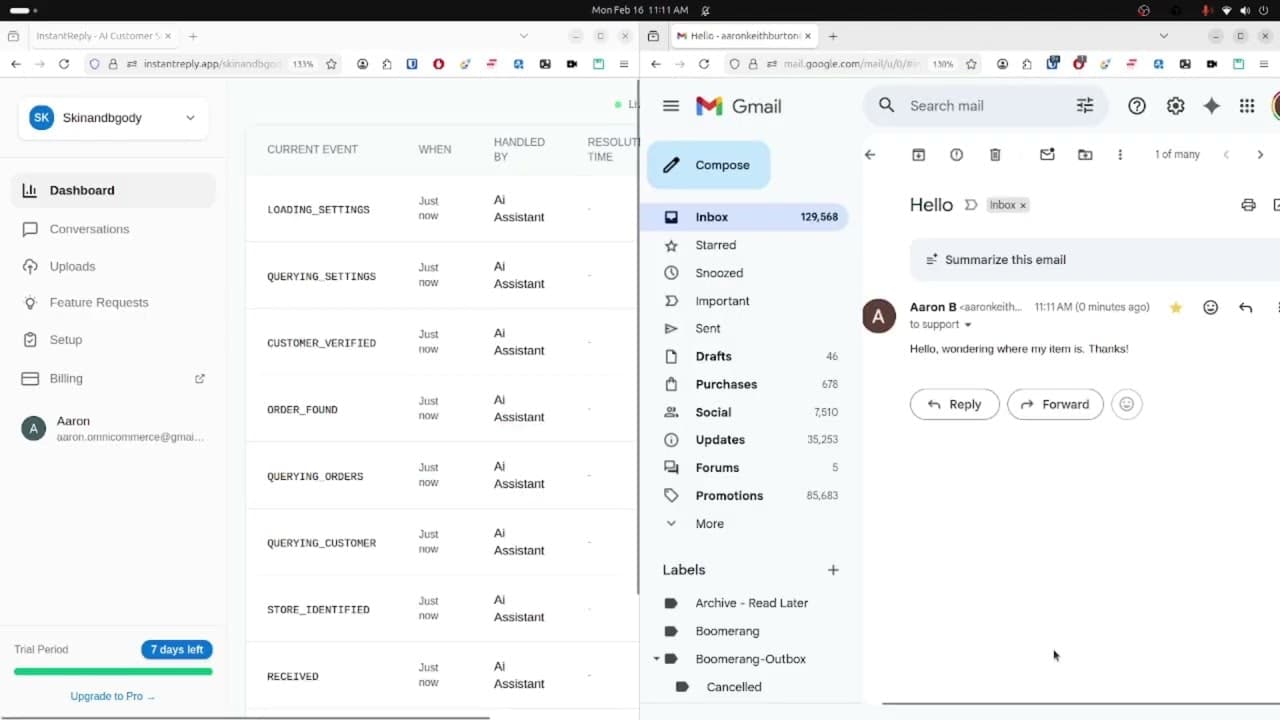Mark the email as unread
Image resolution: width=1280 pixels, height=720 pixels.
click(1047, 154)
